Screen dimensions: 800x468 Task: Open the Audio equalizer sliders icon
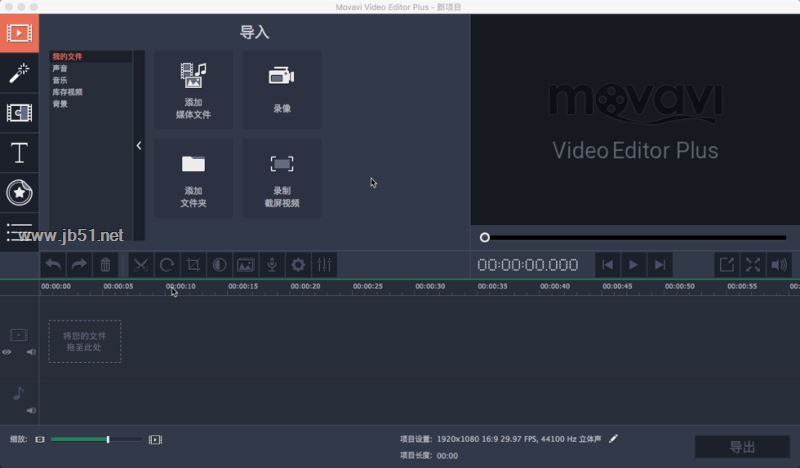(324, 265)
